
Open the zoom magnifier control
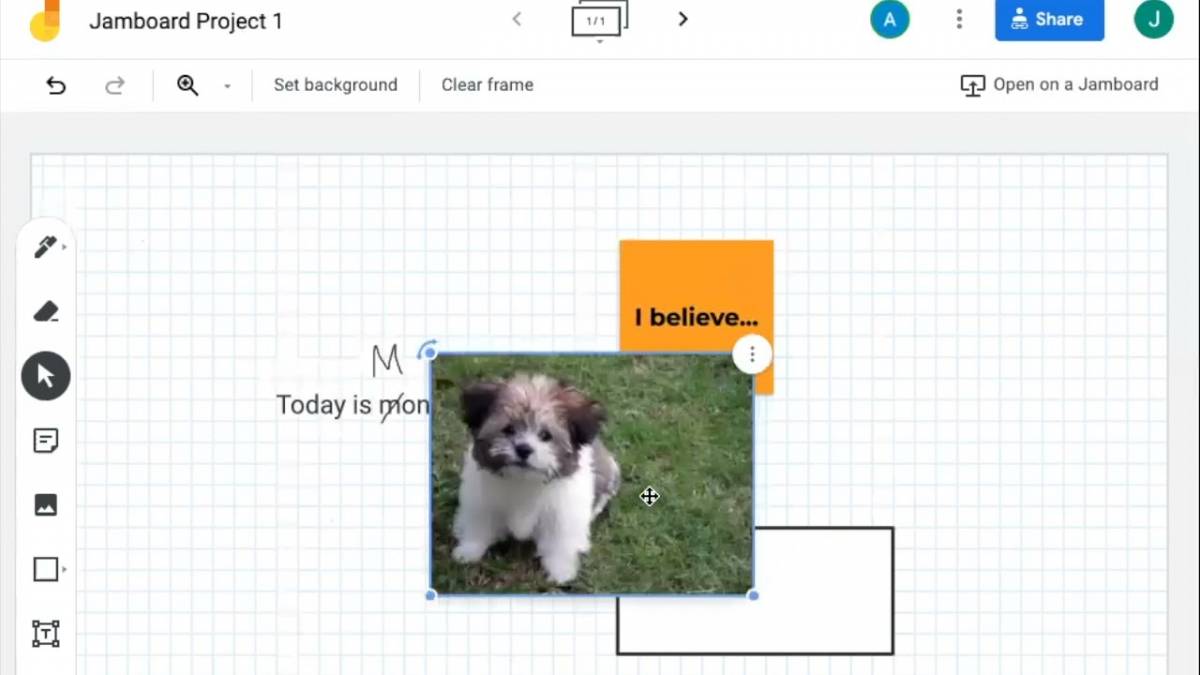[x=187, y=85]
